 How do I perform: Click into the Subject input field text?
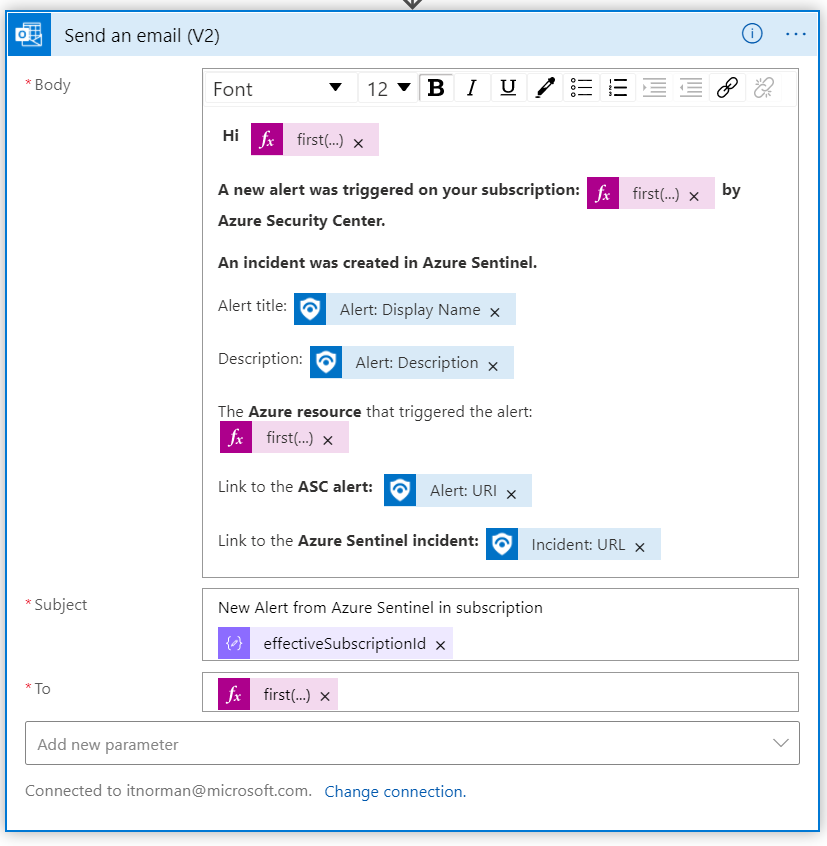[380, 608]
